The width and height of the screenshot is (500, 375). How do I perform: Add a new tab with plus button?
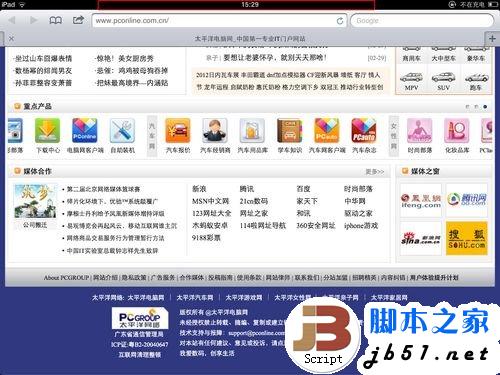point(492,38)
